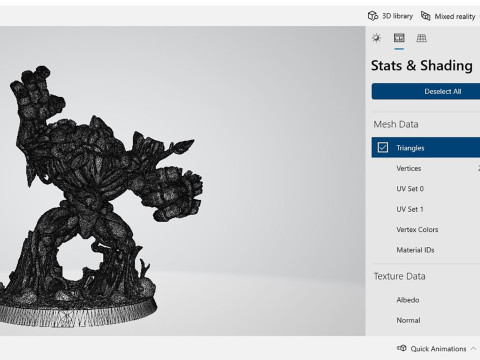The image size is (480, 360).
Task: Open the 3D library
Action: pos(390,16)
